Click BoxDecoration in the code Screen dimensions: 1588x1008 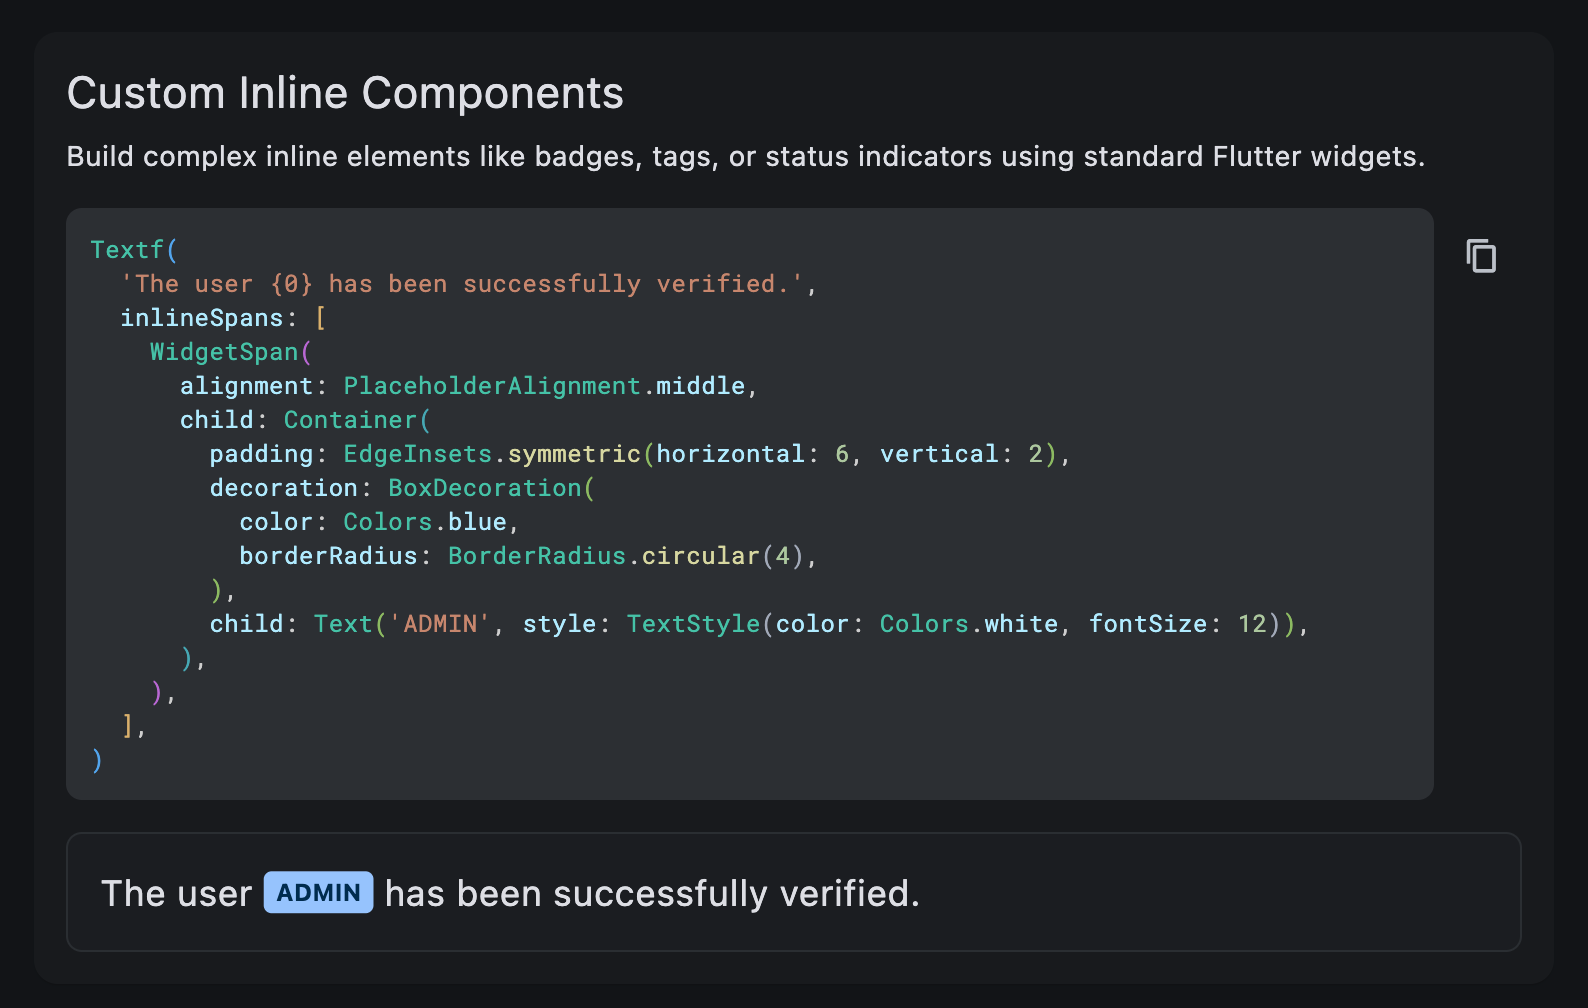(484, 488)
